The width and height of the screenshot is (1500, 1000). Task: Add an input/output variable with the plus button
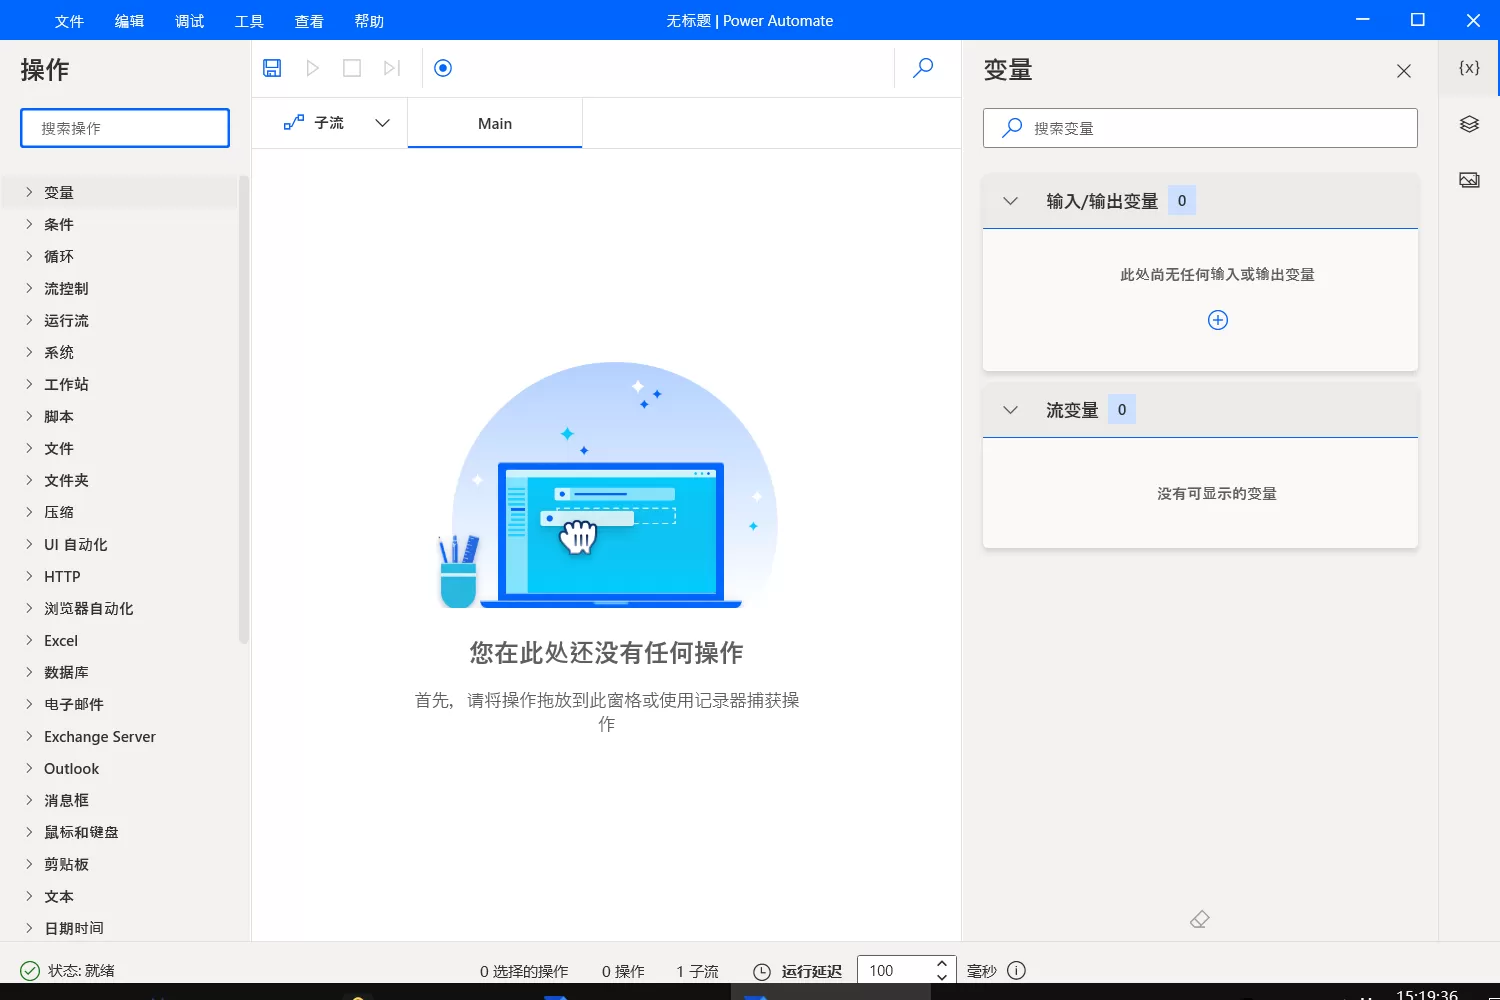[x=1217, y=320]
